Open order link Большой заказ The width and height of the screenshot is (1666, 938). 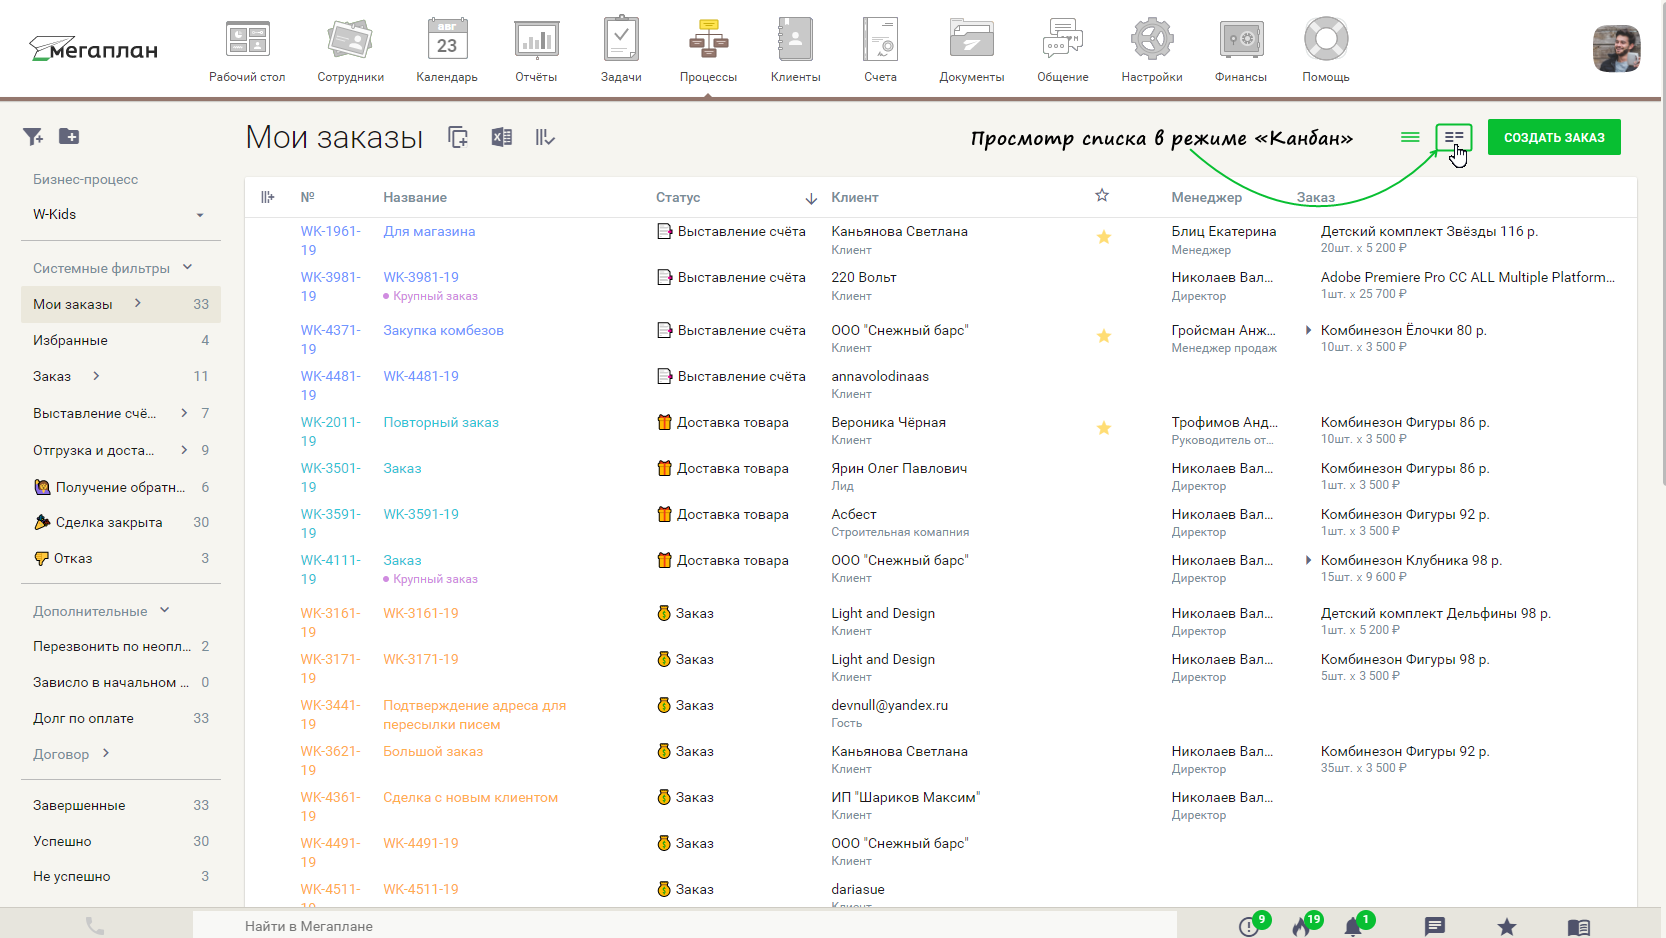(x=433, y=751)
